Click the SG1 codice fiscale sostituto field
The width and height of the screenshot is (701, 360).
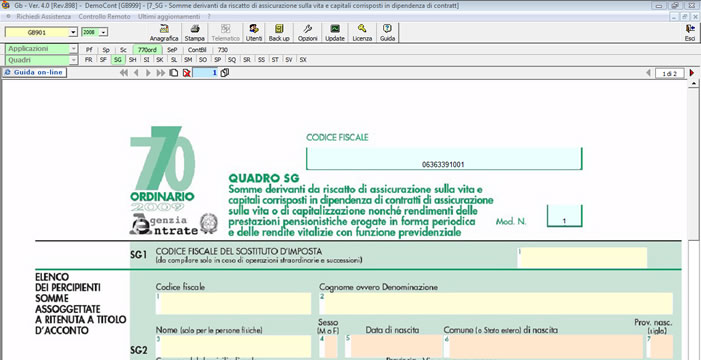pos(582,258)
